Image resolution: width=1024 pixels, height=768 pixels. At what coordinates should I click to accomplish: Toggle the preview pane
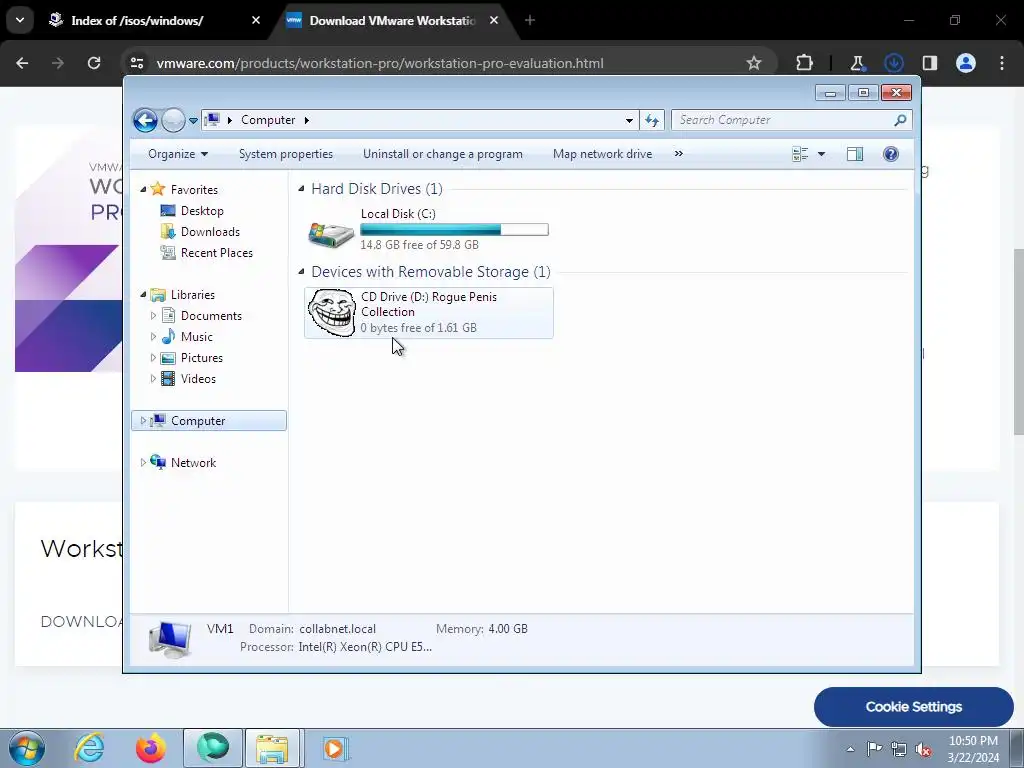tap(855, 154)
